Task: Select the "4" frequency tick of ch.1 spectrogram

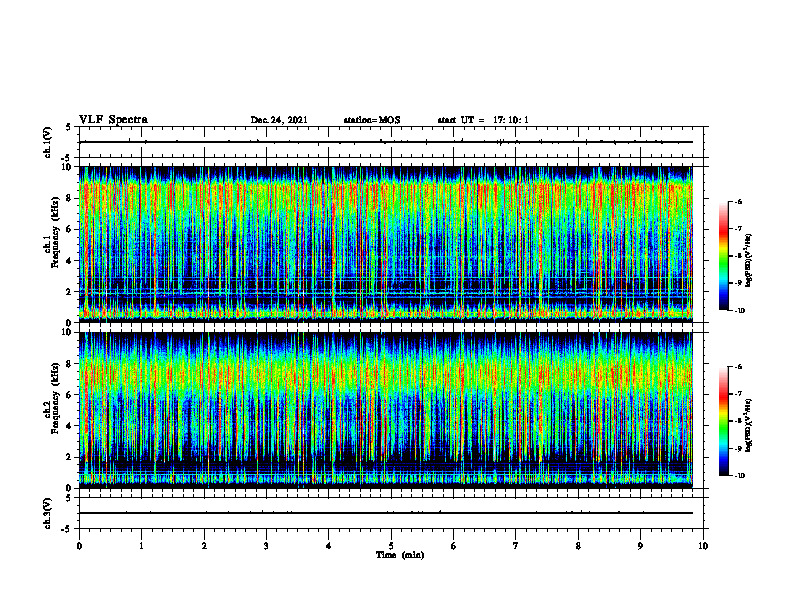Action: 70,261
